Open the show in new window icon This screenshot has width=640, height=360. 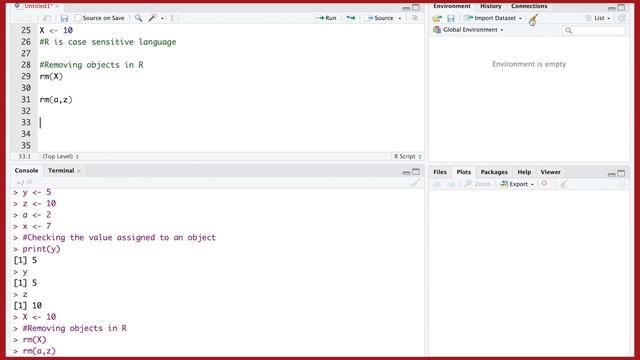[47, 18]
